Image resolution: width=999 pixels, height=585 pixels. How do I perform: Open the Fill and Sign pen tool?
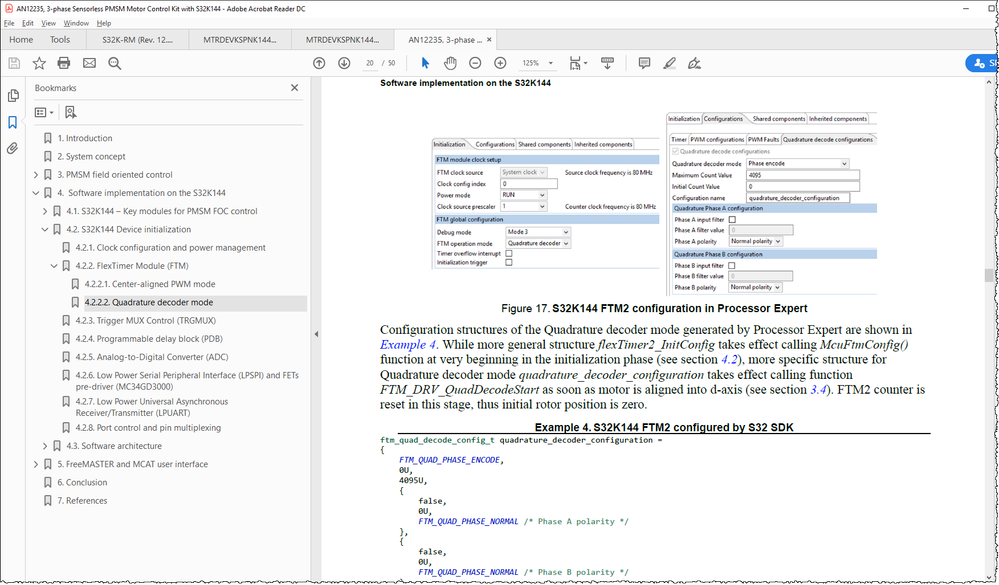[x=694, y=63]
